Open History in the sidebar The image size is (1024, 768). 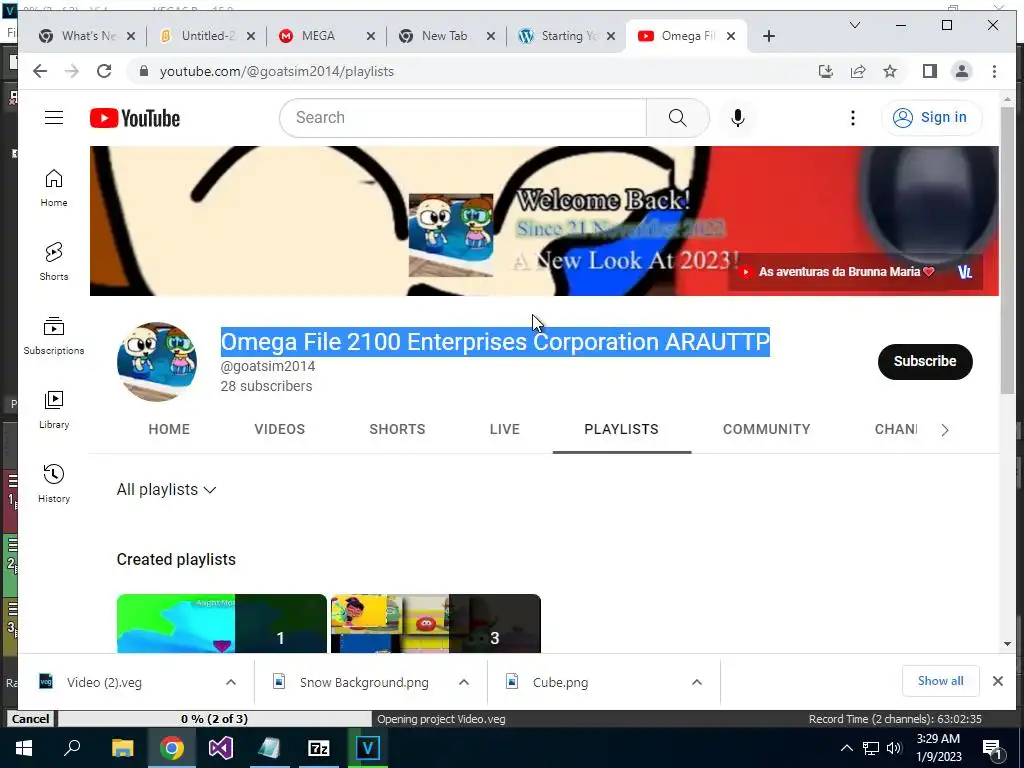54,483
